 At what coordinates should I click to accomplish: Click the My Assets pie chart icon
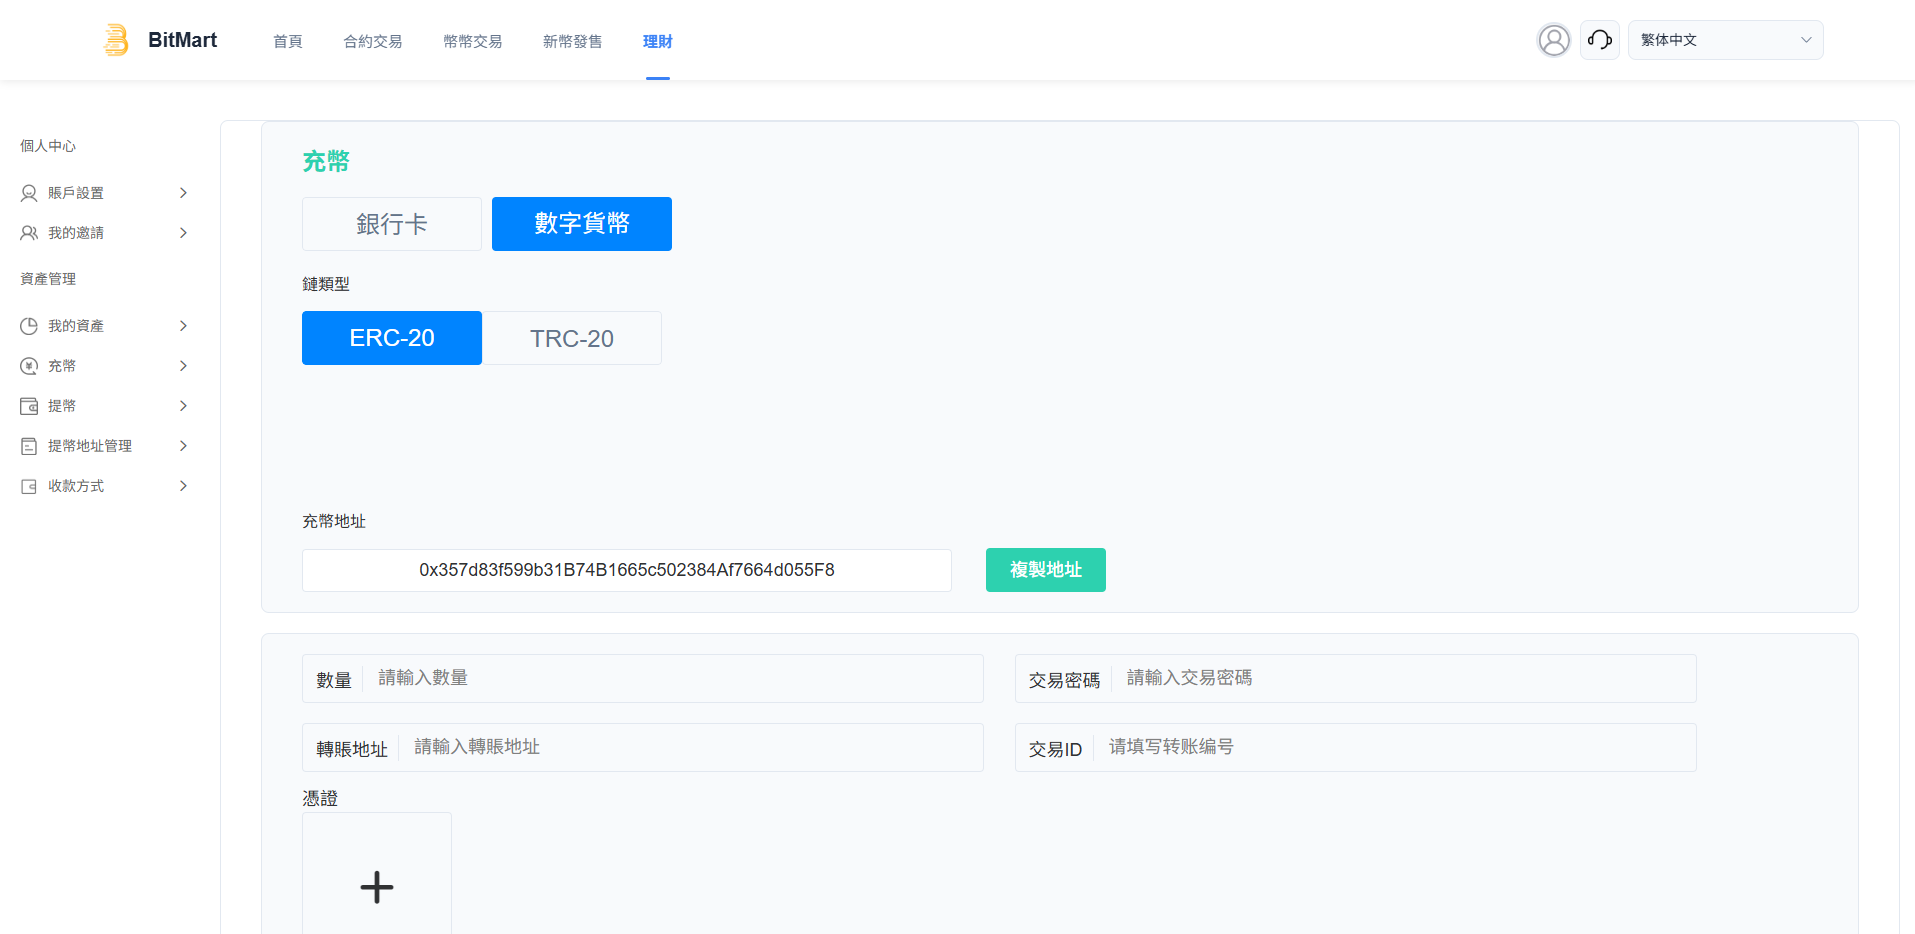[x=29, y=326]
